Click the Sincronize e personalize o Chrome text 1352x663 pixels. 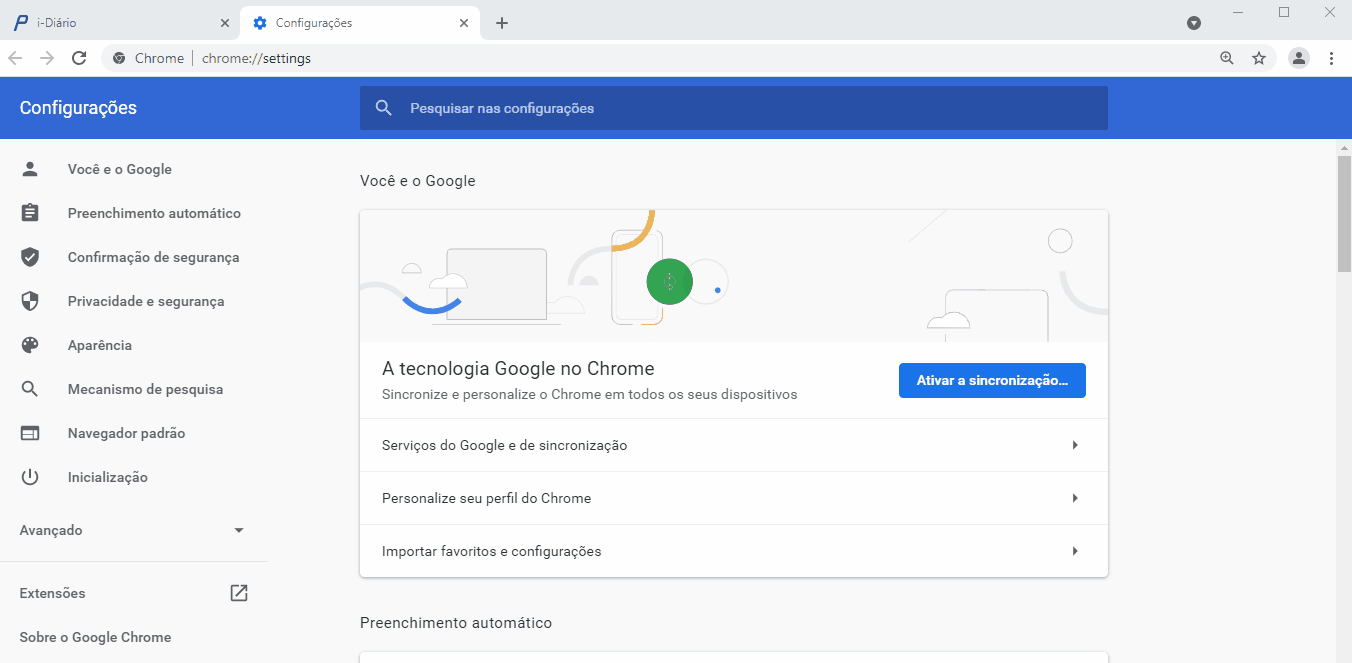(590, 394)
